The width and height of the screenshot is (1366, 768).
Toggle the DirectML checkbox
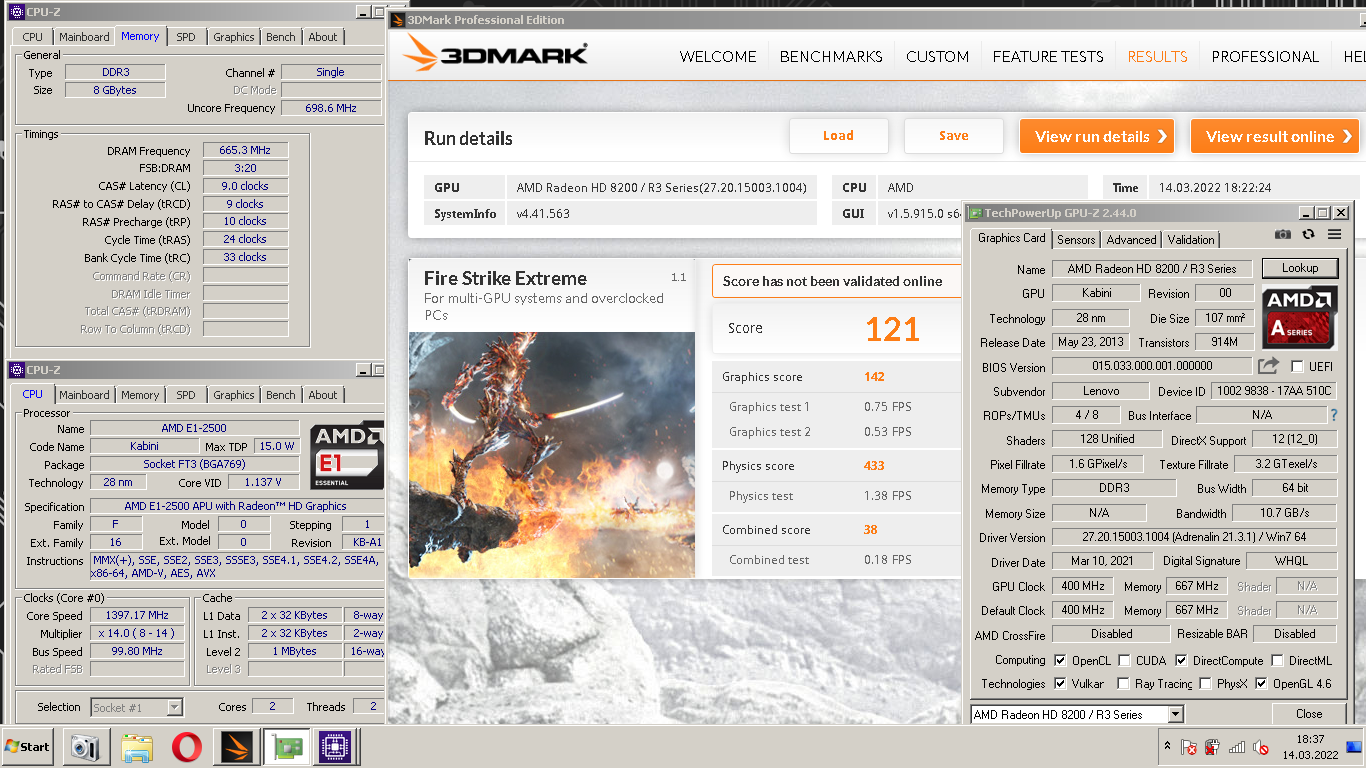point(1277,660)
